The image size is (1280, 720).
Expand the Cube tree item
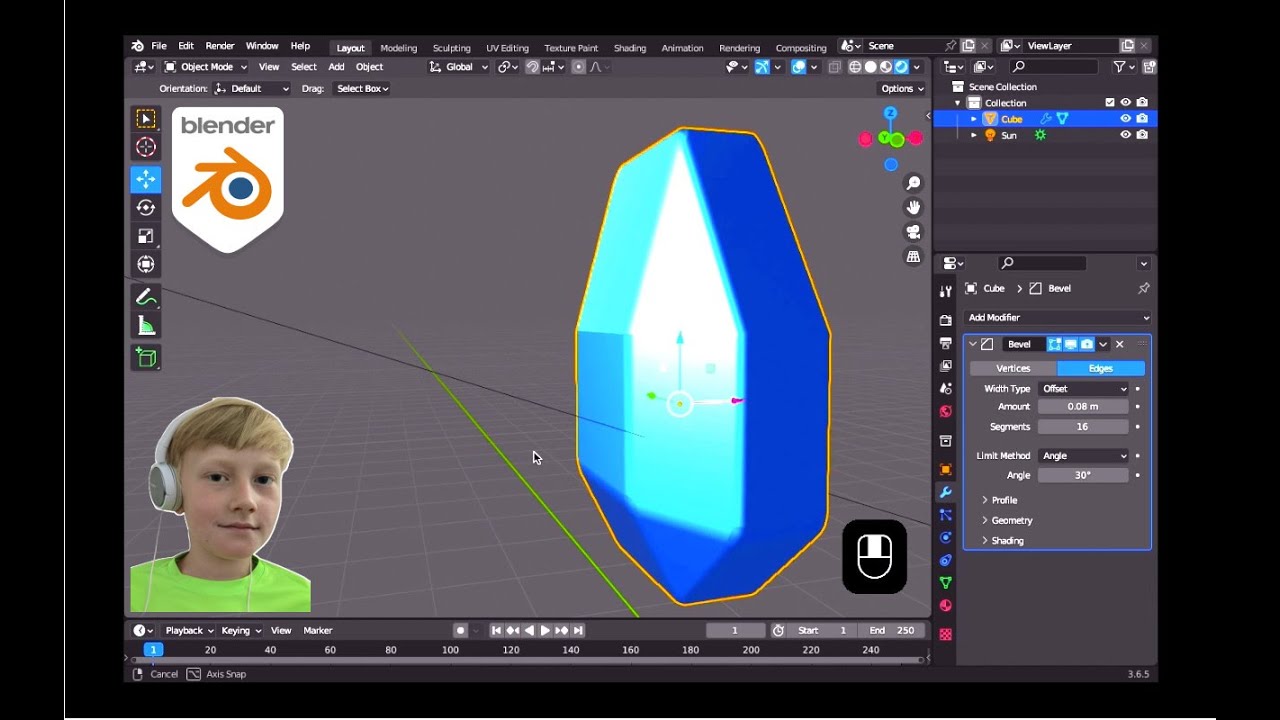click(974, 119)
